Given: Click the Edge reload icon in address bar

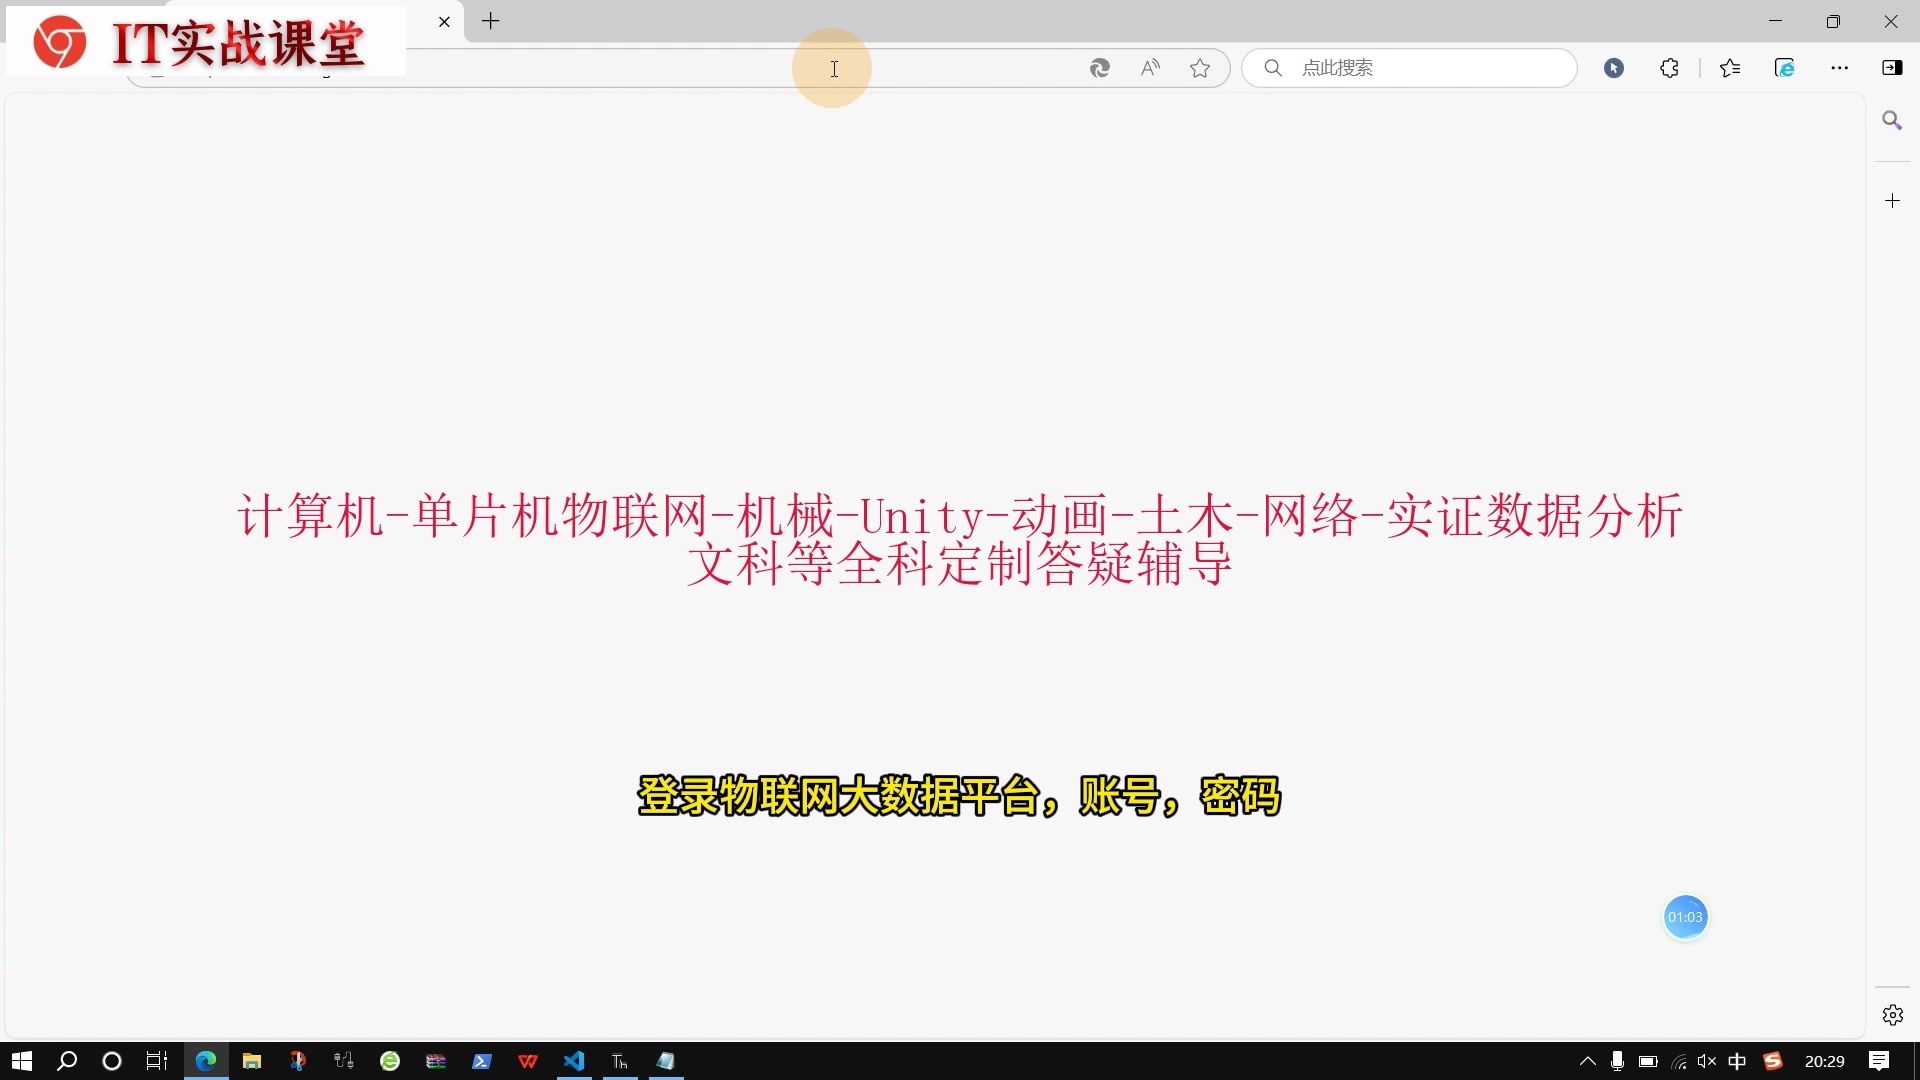Looking at the screenshot, I should (1100, 68).
